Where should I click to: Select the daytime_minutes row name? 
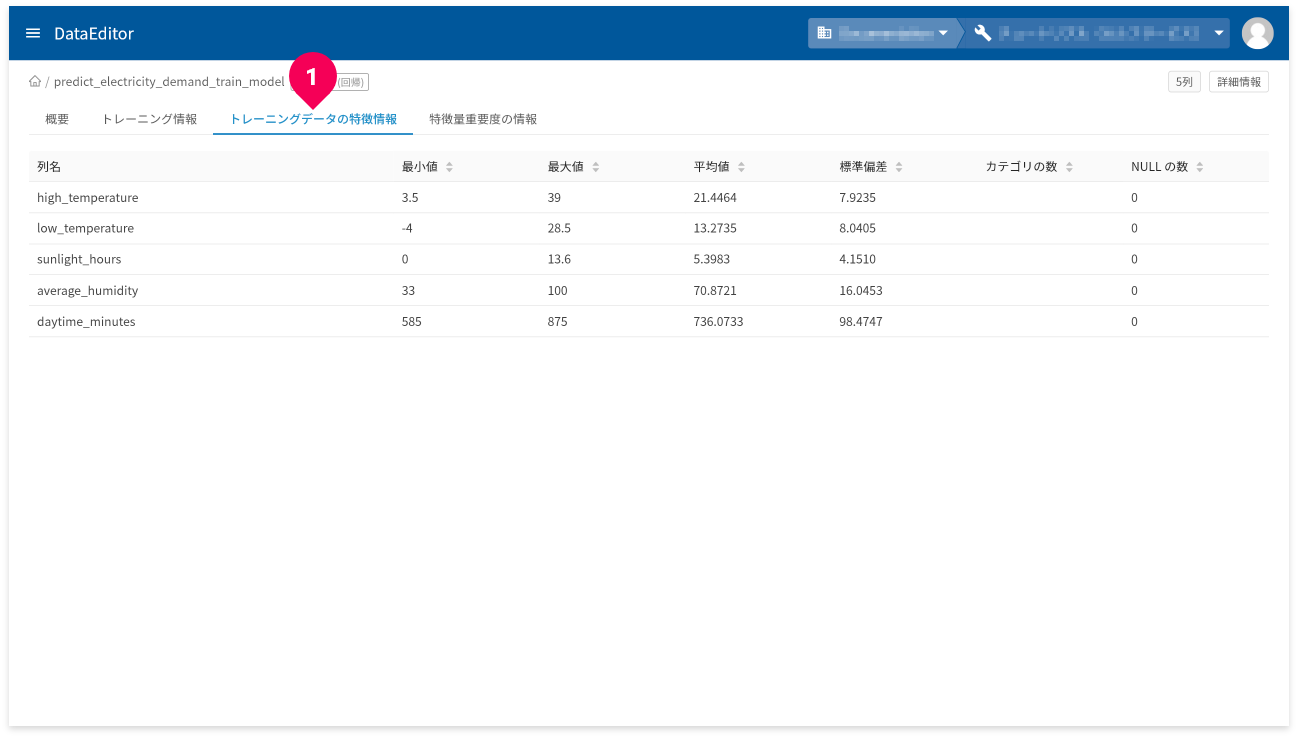[x=86, y=322]
